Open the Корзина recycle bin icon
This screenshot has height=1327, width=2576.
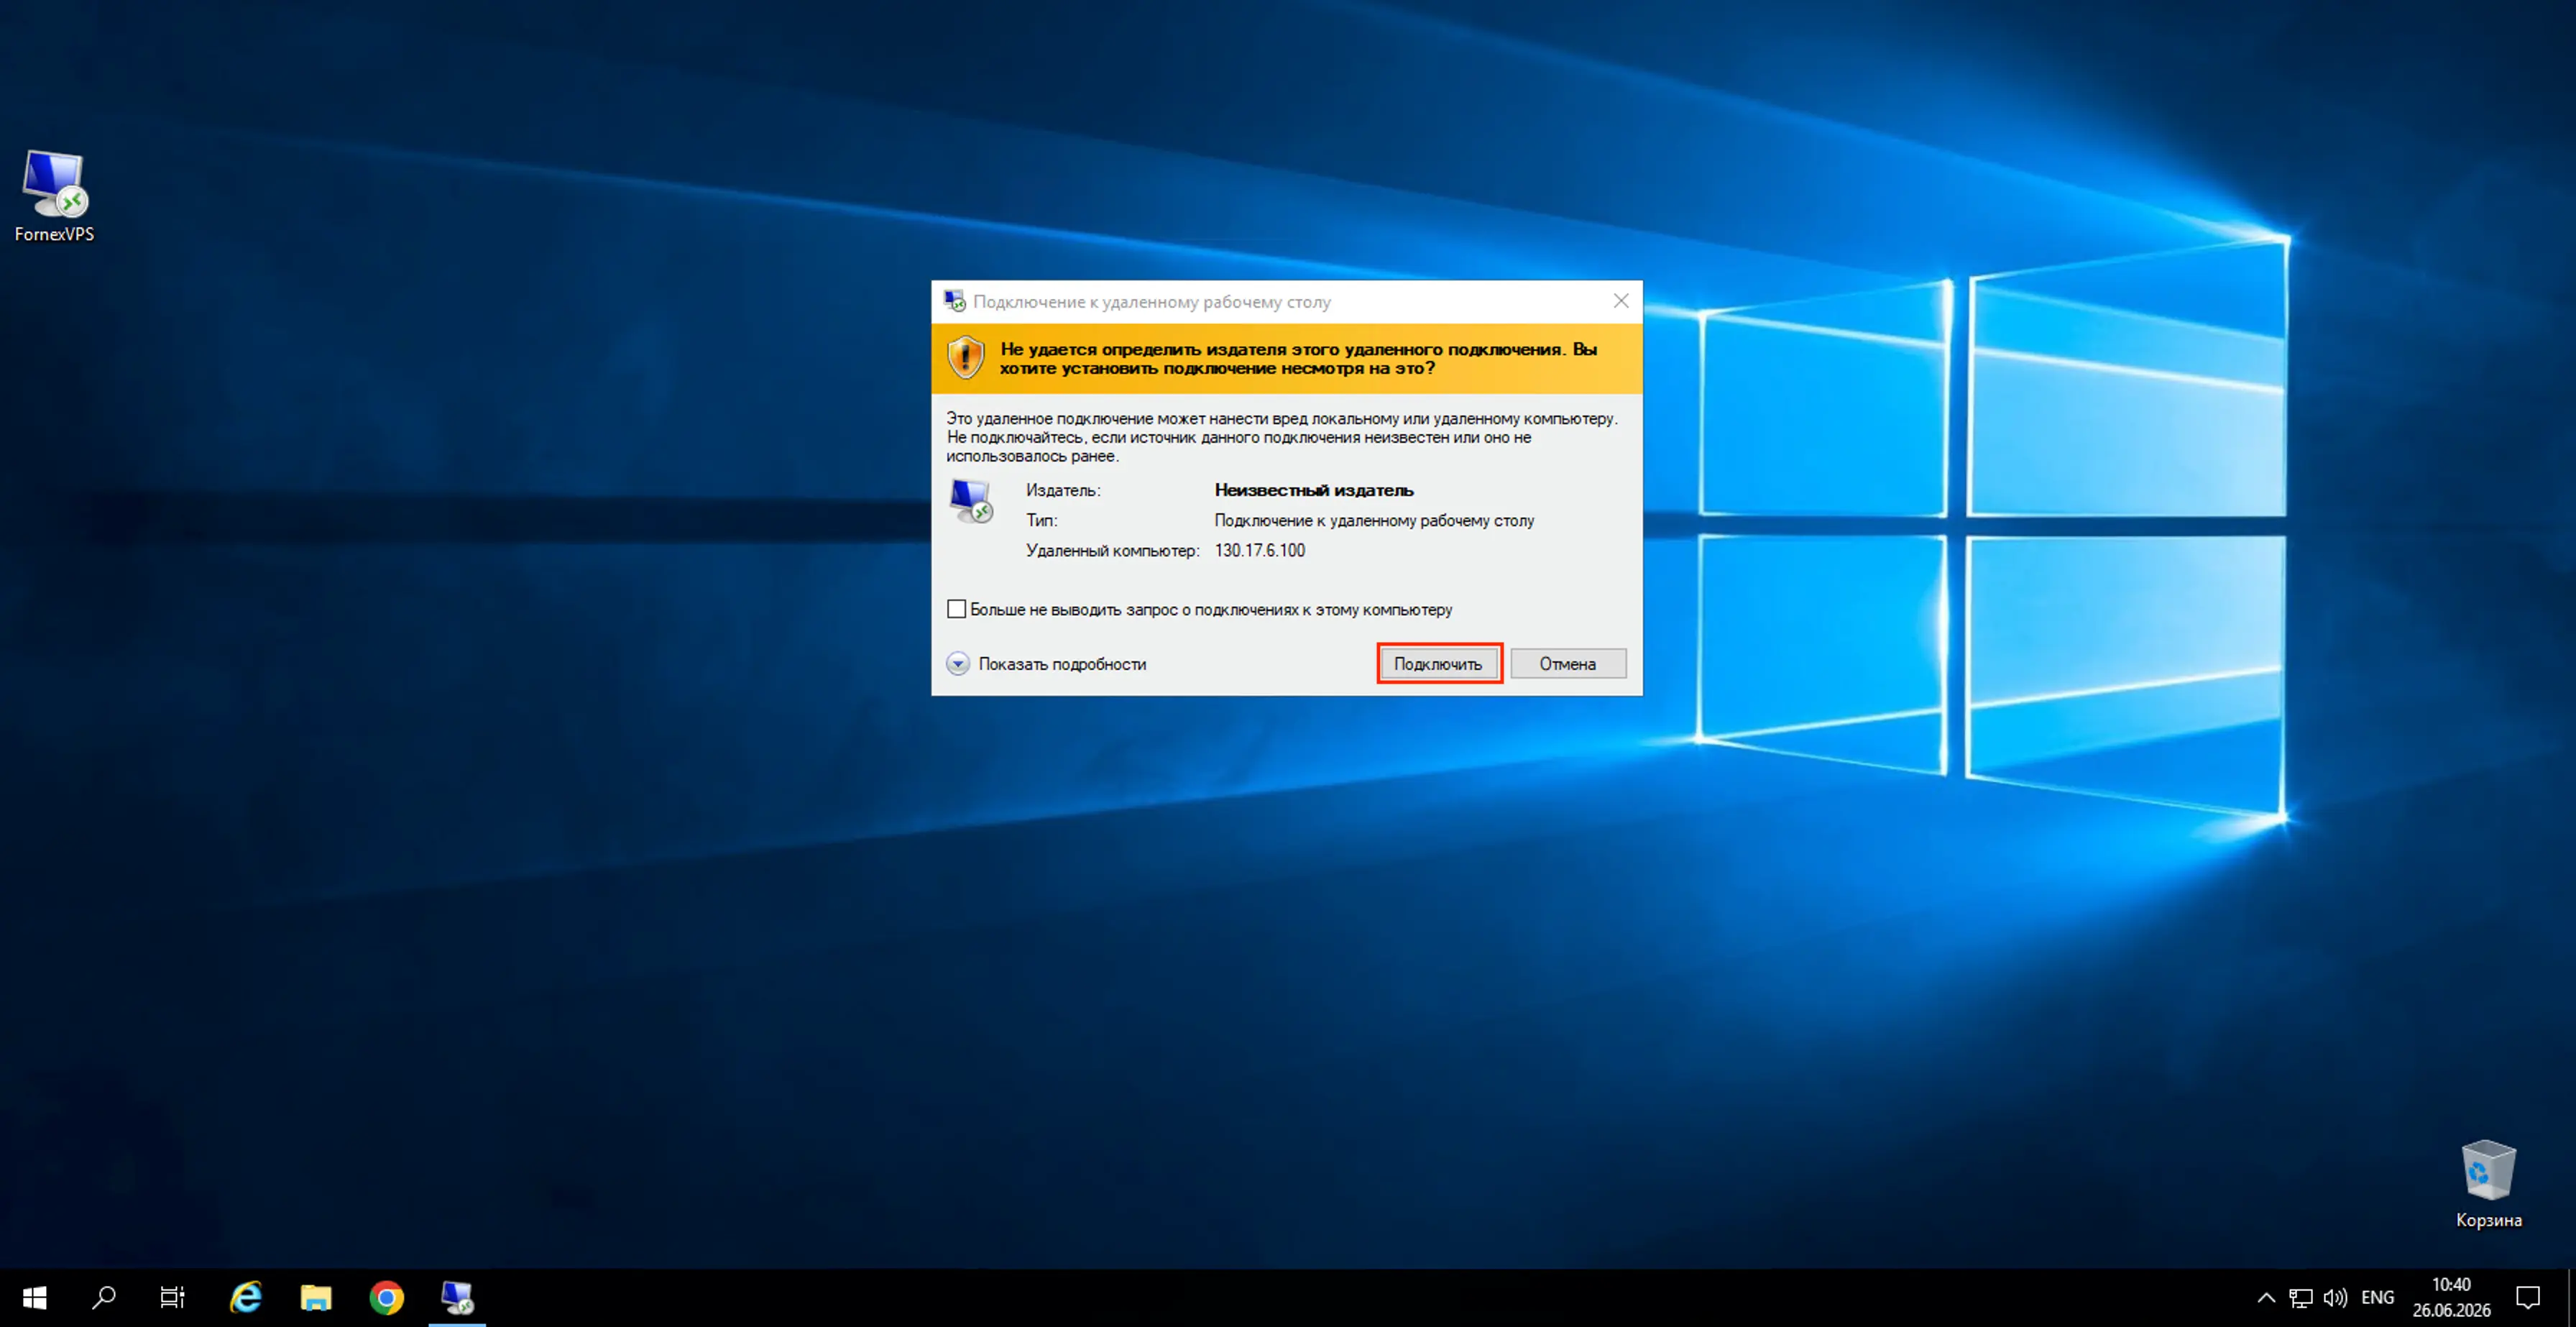coord(2488,1185)
